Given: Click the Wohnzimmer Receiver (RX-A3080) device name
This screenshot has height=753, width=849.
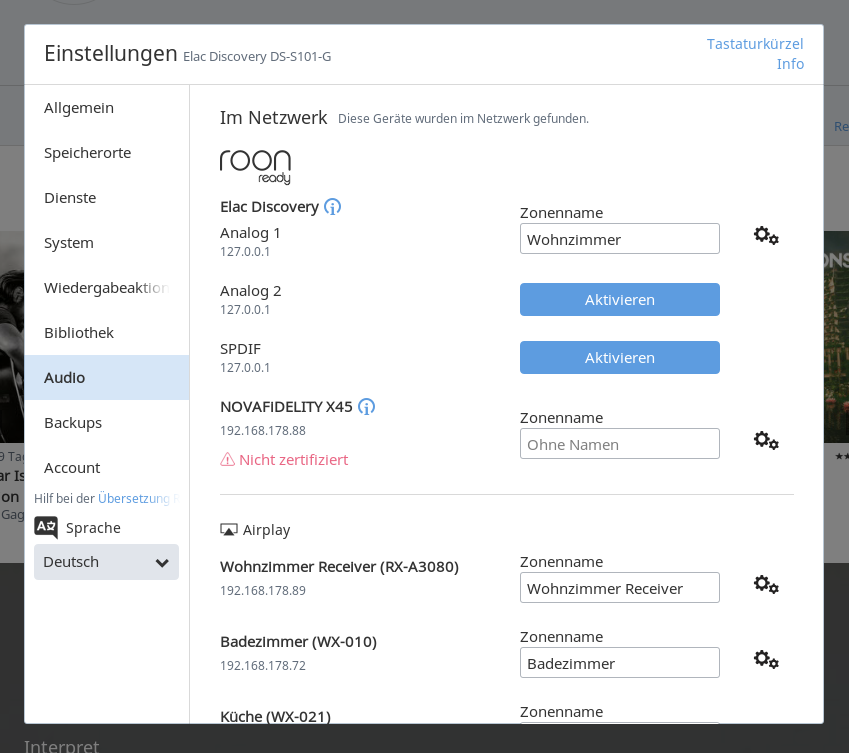Looking at the screenshot, I should [x=339, y=567].
